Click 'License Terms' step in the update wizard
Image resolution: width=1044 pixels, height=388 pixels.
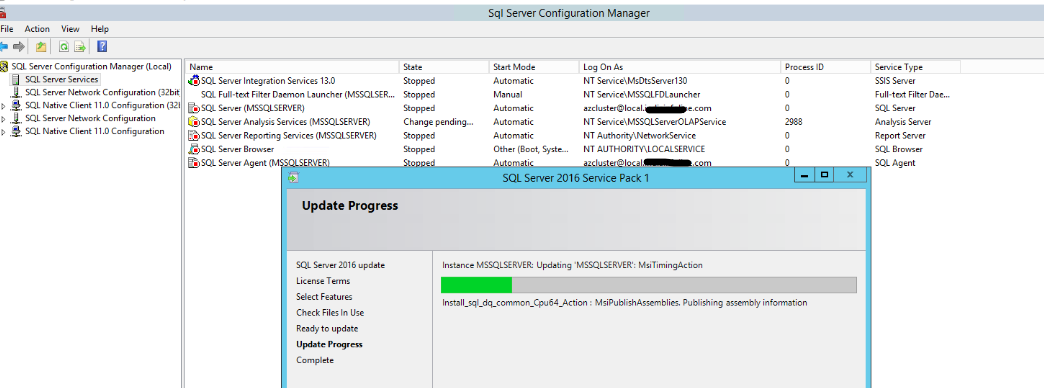click(323, 281)
